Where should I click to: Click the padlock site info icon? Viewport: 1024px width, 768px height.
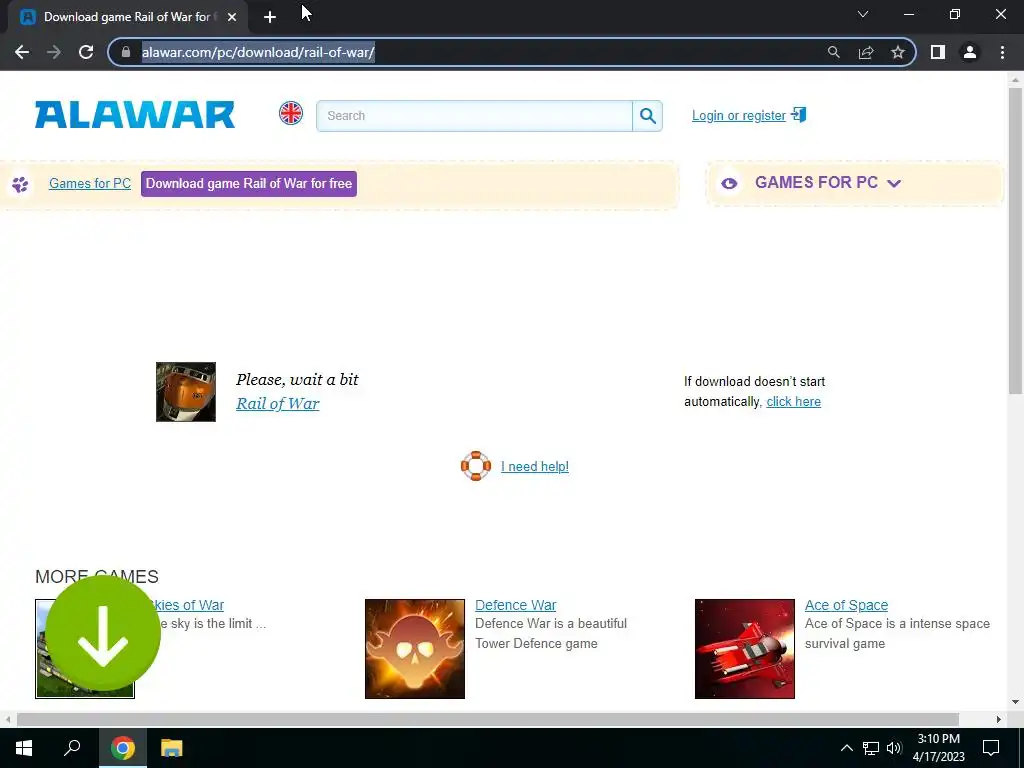(126, 52)
